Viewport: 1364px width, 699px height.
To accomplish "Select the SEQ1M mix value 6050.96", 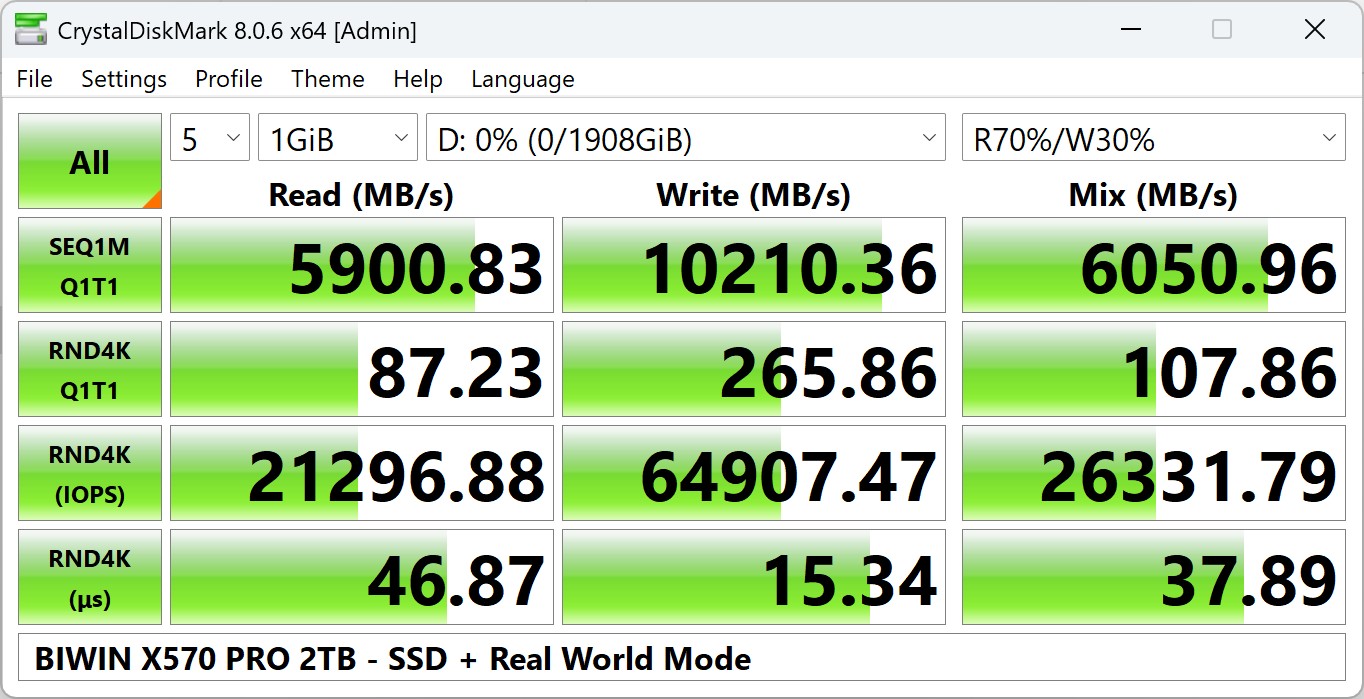I will (1154, 266).
